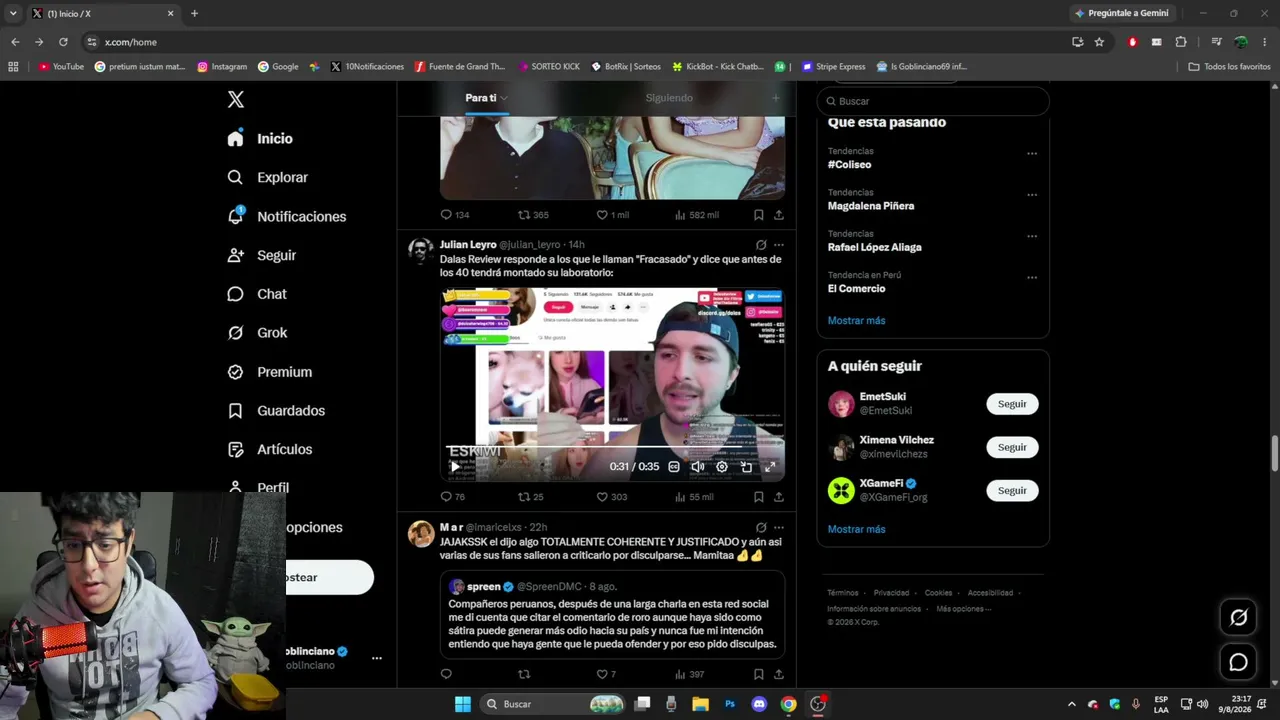Image resolution: width=1280 pixels, height=720 pixels.
Task: Open Discord from the taskbar
Action: 759,704
